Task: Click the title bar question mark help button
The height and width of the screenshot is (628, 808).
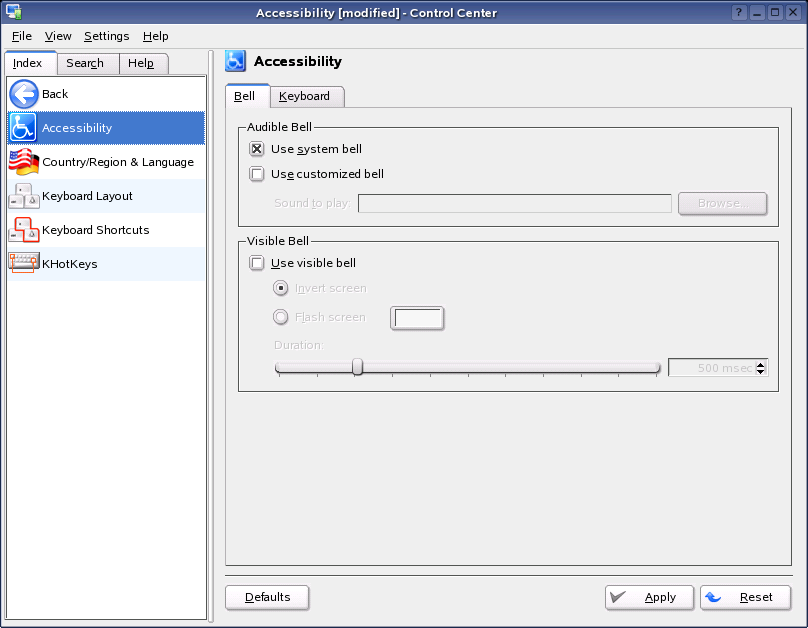Action: tap(739, 12)
